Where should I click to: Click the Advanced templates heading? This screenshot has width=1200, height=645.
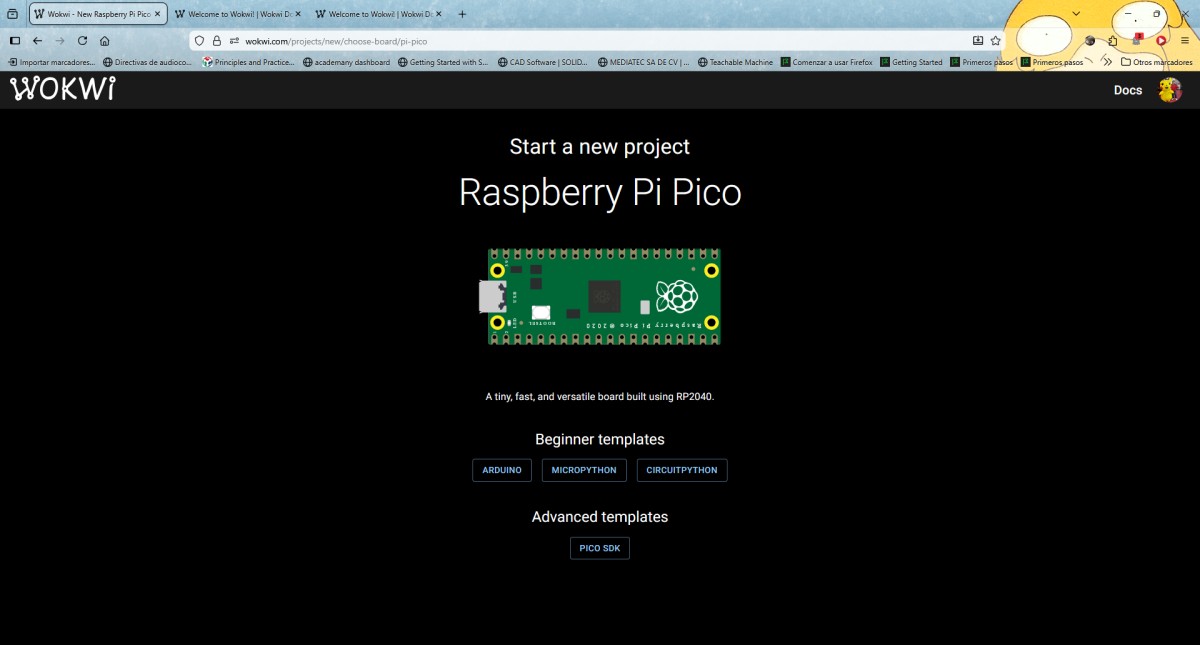coord(600,517)
